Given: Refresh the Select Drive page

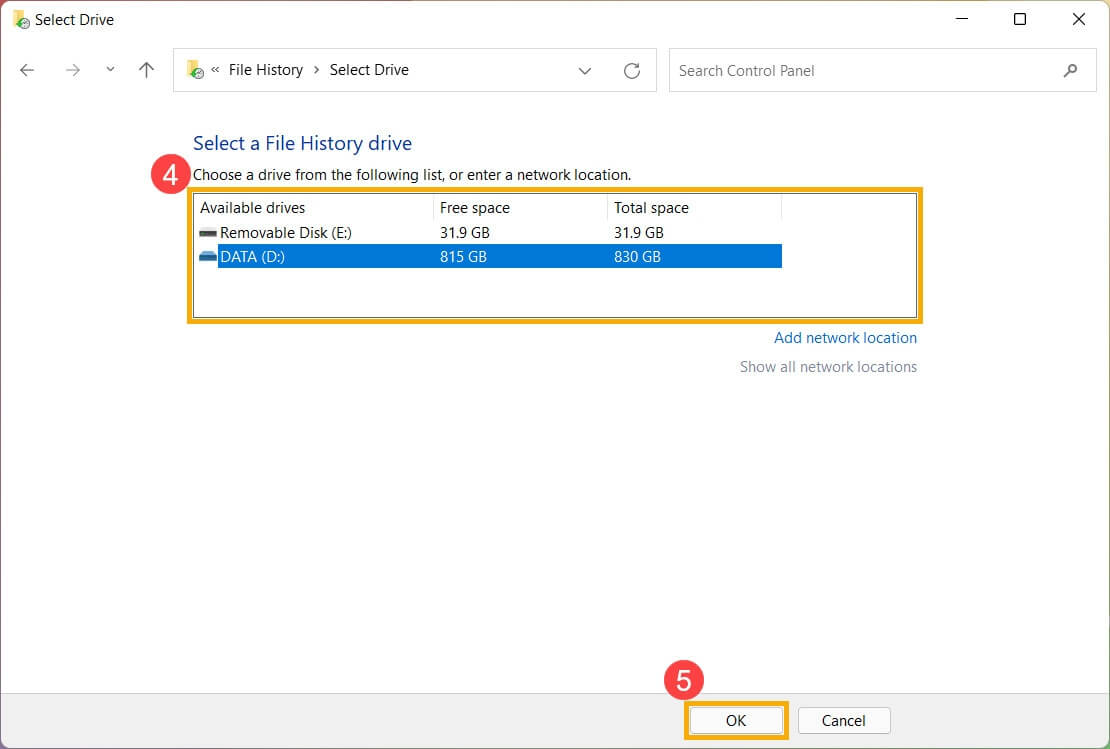Looking at the screenshot, I should click(631, 70).
